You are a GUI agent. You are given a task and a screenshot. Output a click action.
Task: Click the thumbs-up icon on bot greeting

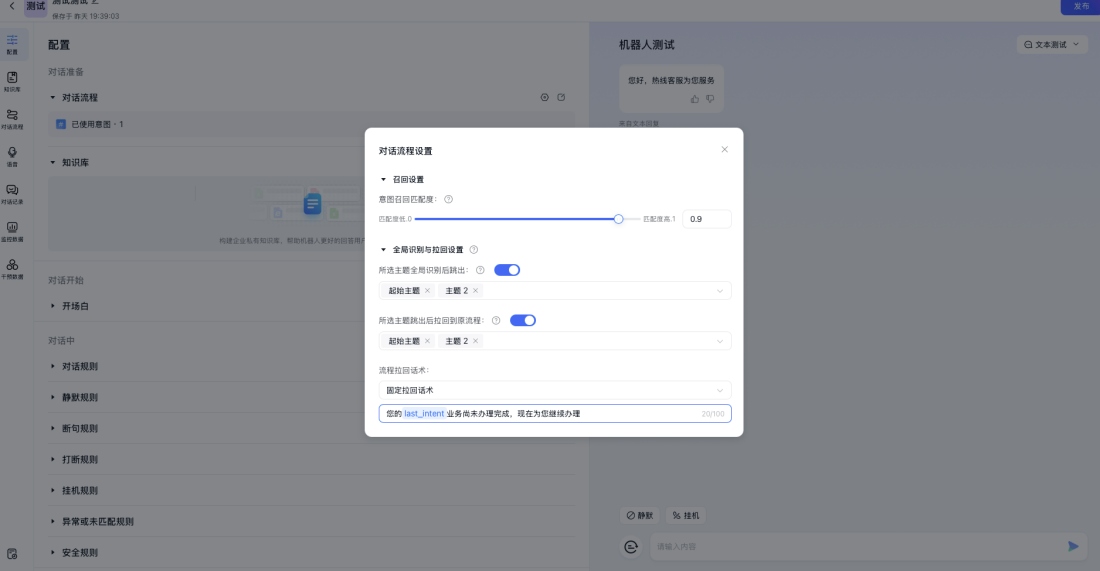[x=695, y=99]
